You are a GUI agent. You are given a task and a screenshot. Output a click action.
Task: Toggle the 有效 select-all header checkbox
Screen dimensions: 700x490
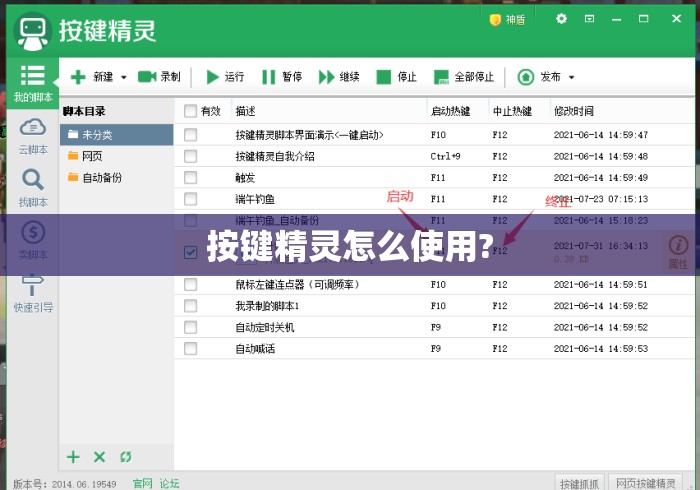(x=191, y=111)
